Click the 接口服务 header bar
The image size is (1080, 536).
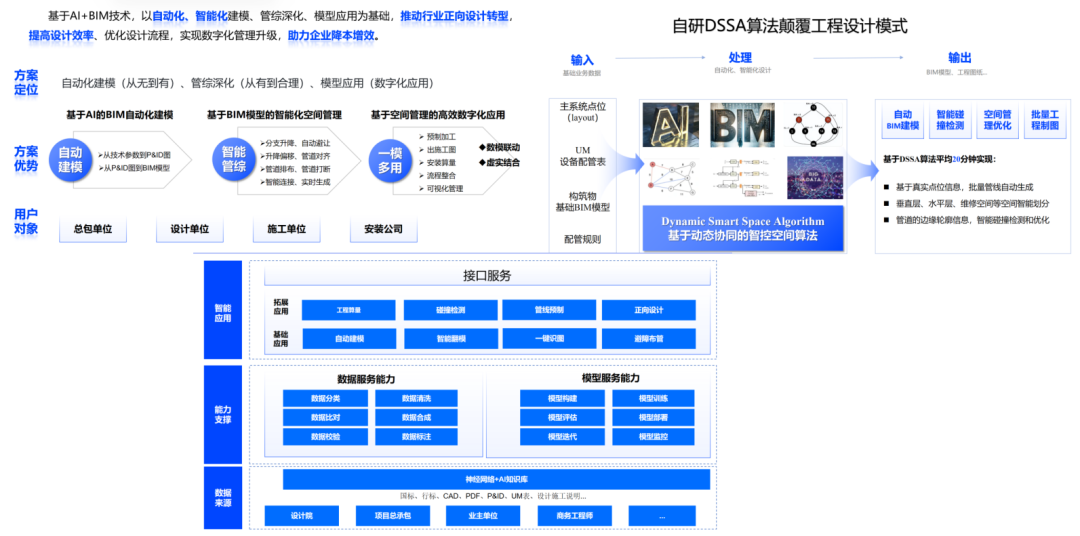click(x=487, y=276)
